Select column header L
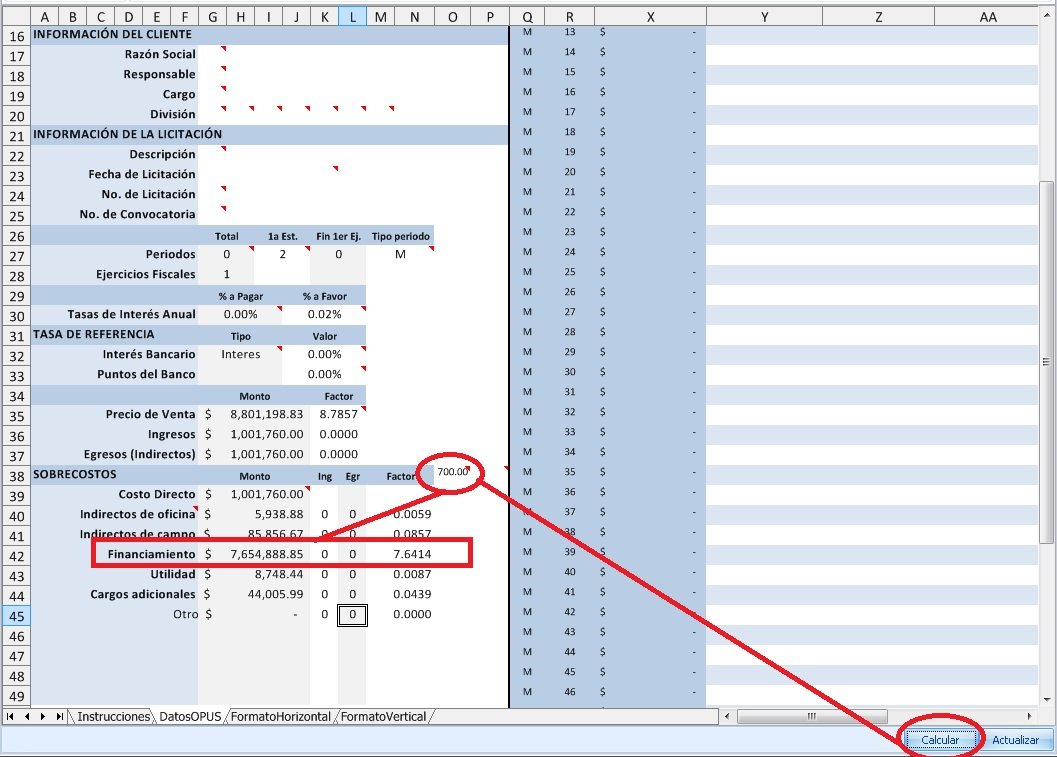This screenshot has height=757, width=1057. click(x=352, y=17)
